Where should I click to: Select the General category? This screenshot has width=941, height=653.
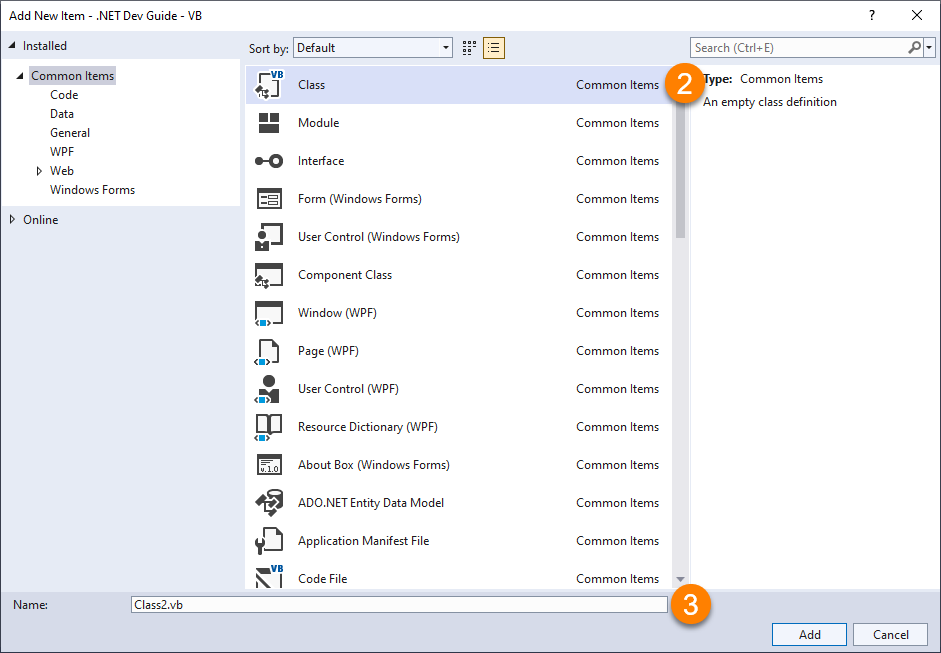point(70,133)
